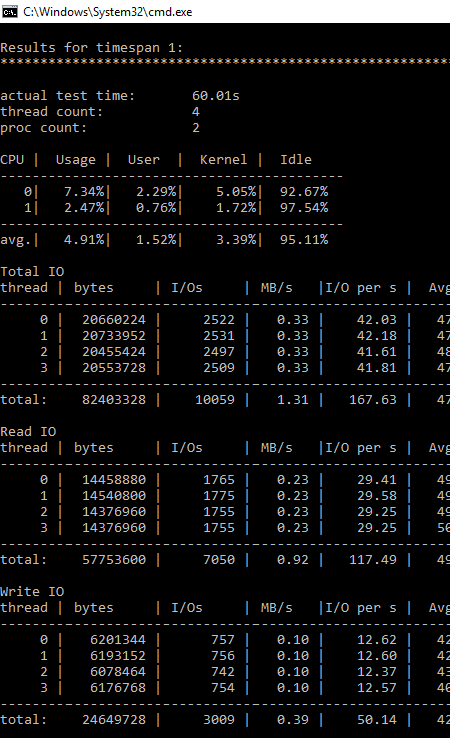Click Total IO count 2497
The image size is (450, 738).
(x=219, y=352)
